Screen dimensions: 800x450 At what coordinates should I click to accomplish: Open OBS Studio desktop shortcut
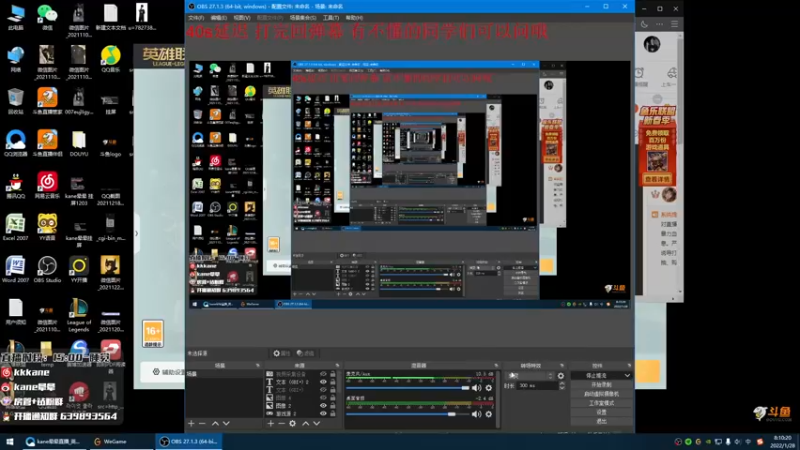tap(47, 269)
